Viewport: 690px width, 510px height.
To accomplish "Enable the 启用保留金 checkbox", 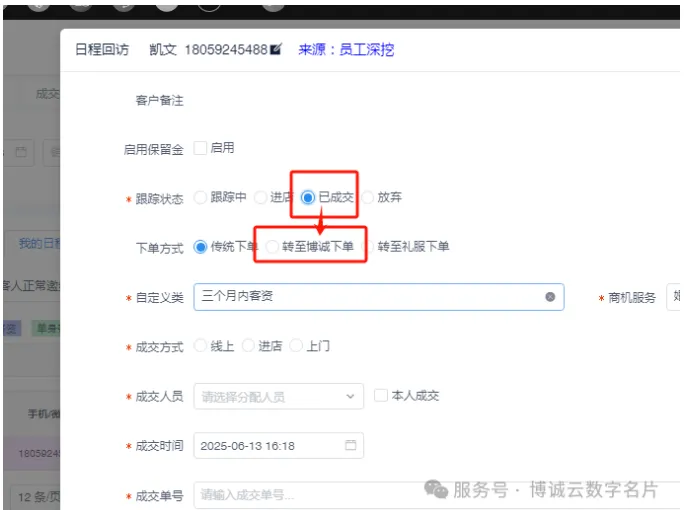I will 200,148.
